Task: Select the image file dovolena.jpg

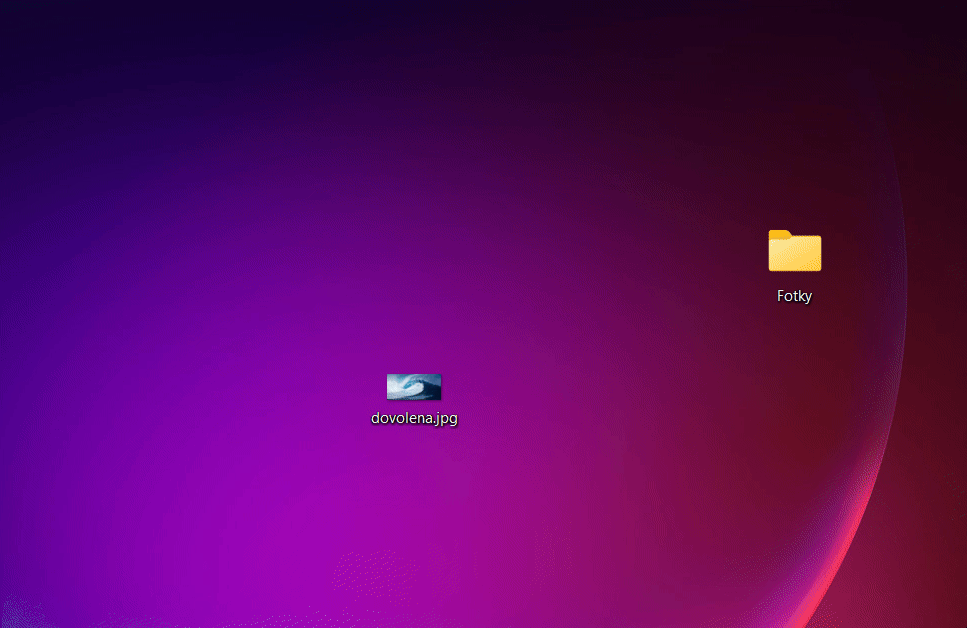Action: tap(414, 387)
